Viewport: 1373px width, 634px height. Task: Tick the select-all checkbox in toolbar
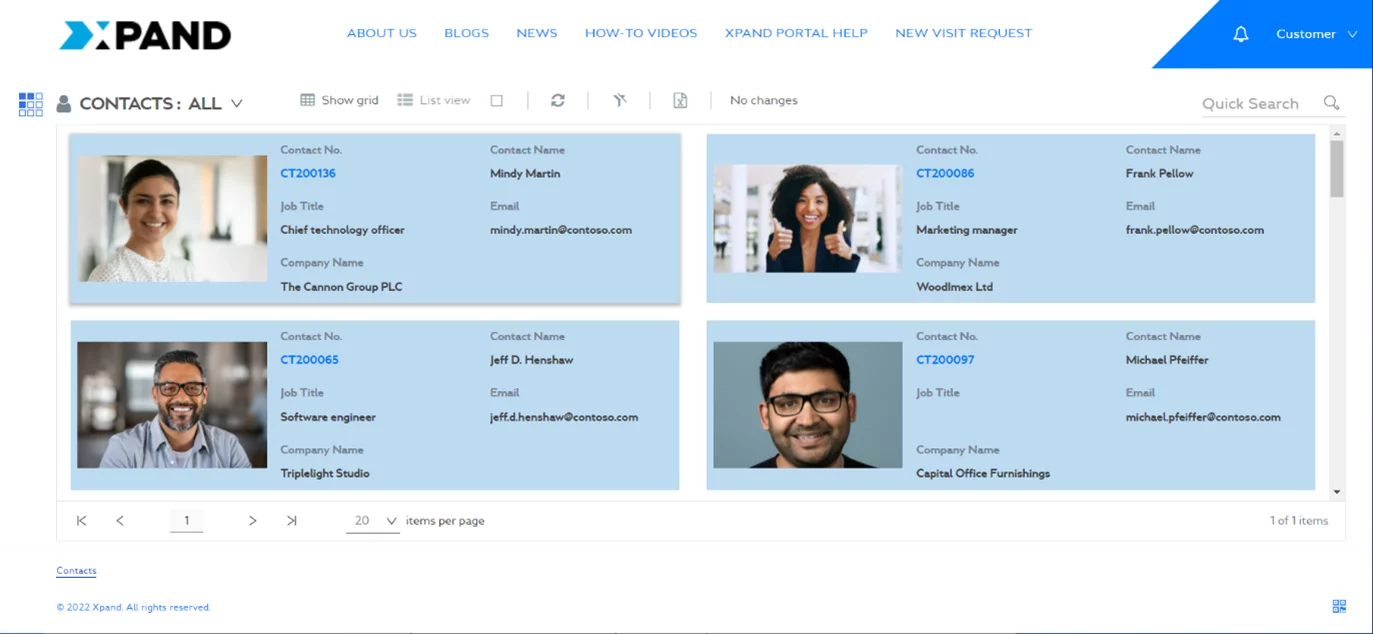coord(497,101)
